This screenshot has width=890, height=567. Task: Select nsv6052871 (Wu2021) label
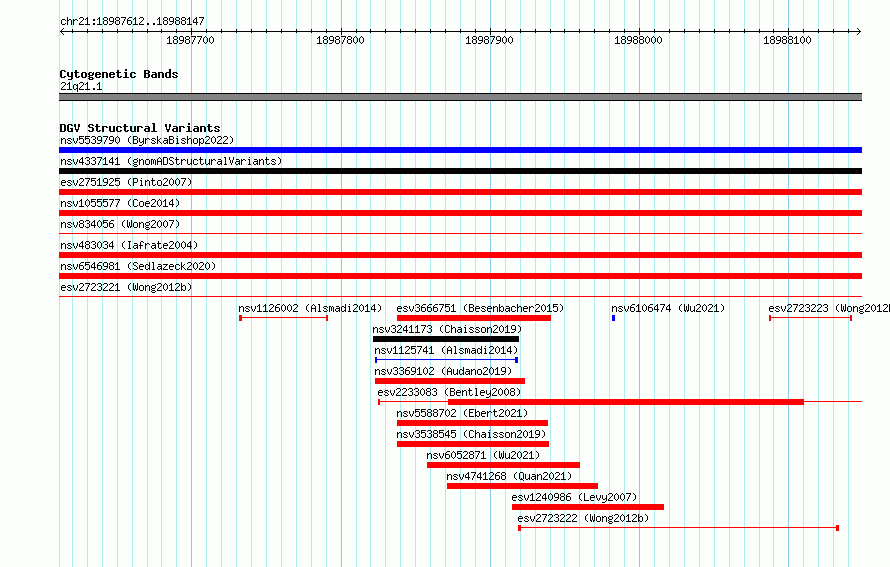click(x=483, y=455)
